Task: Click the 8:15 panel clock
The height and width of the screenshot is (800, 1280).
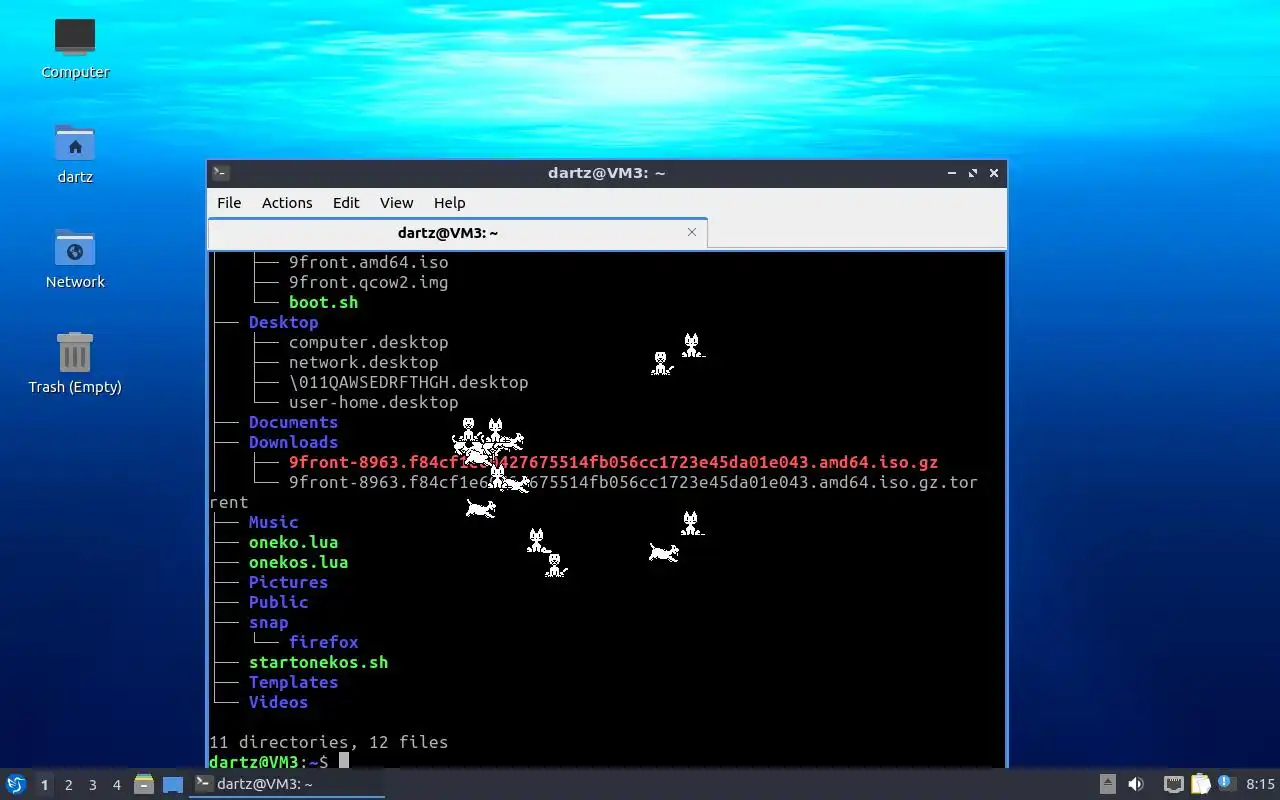Action: coord(1260,784)
